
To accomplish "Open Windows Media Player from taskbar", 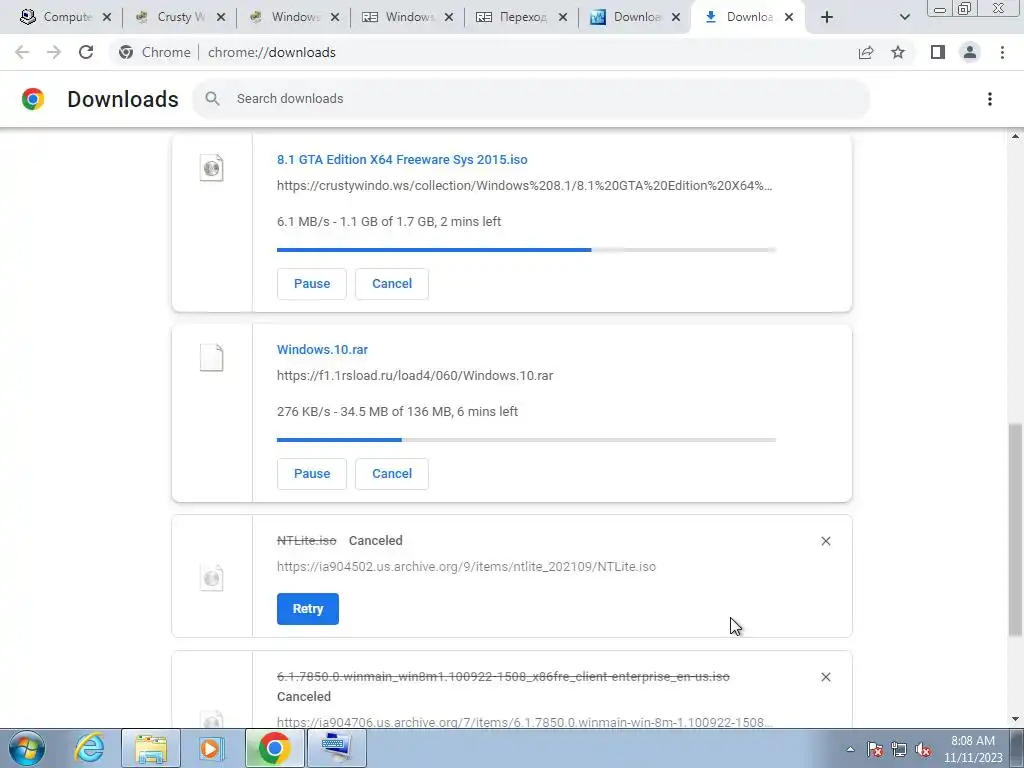I will 210,748.
